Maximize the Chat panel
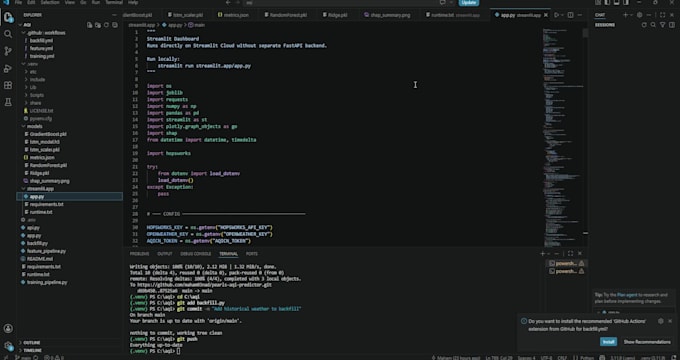This screenshot has height=360, width=680. [662, 15]
